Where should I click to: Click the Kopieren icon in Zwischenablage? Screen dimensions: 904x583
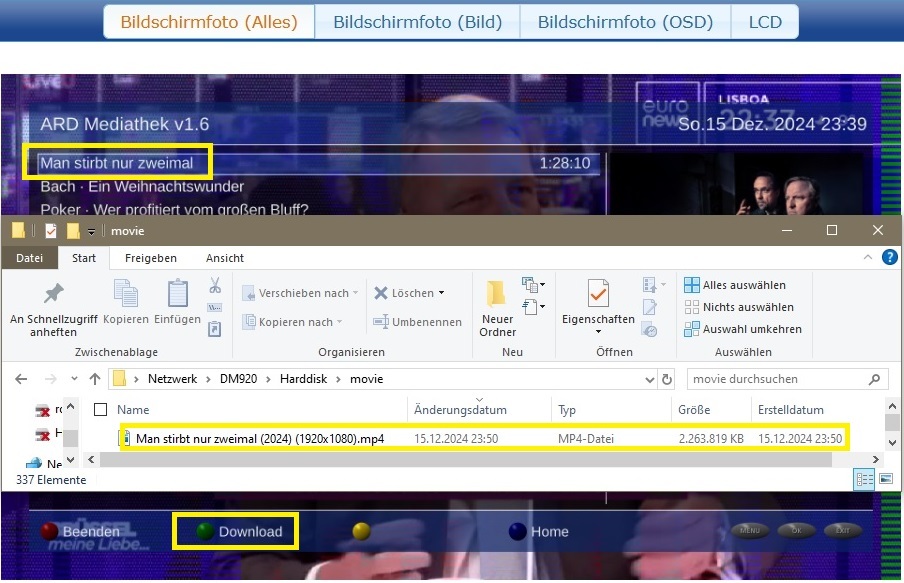coord(126,294)
